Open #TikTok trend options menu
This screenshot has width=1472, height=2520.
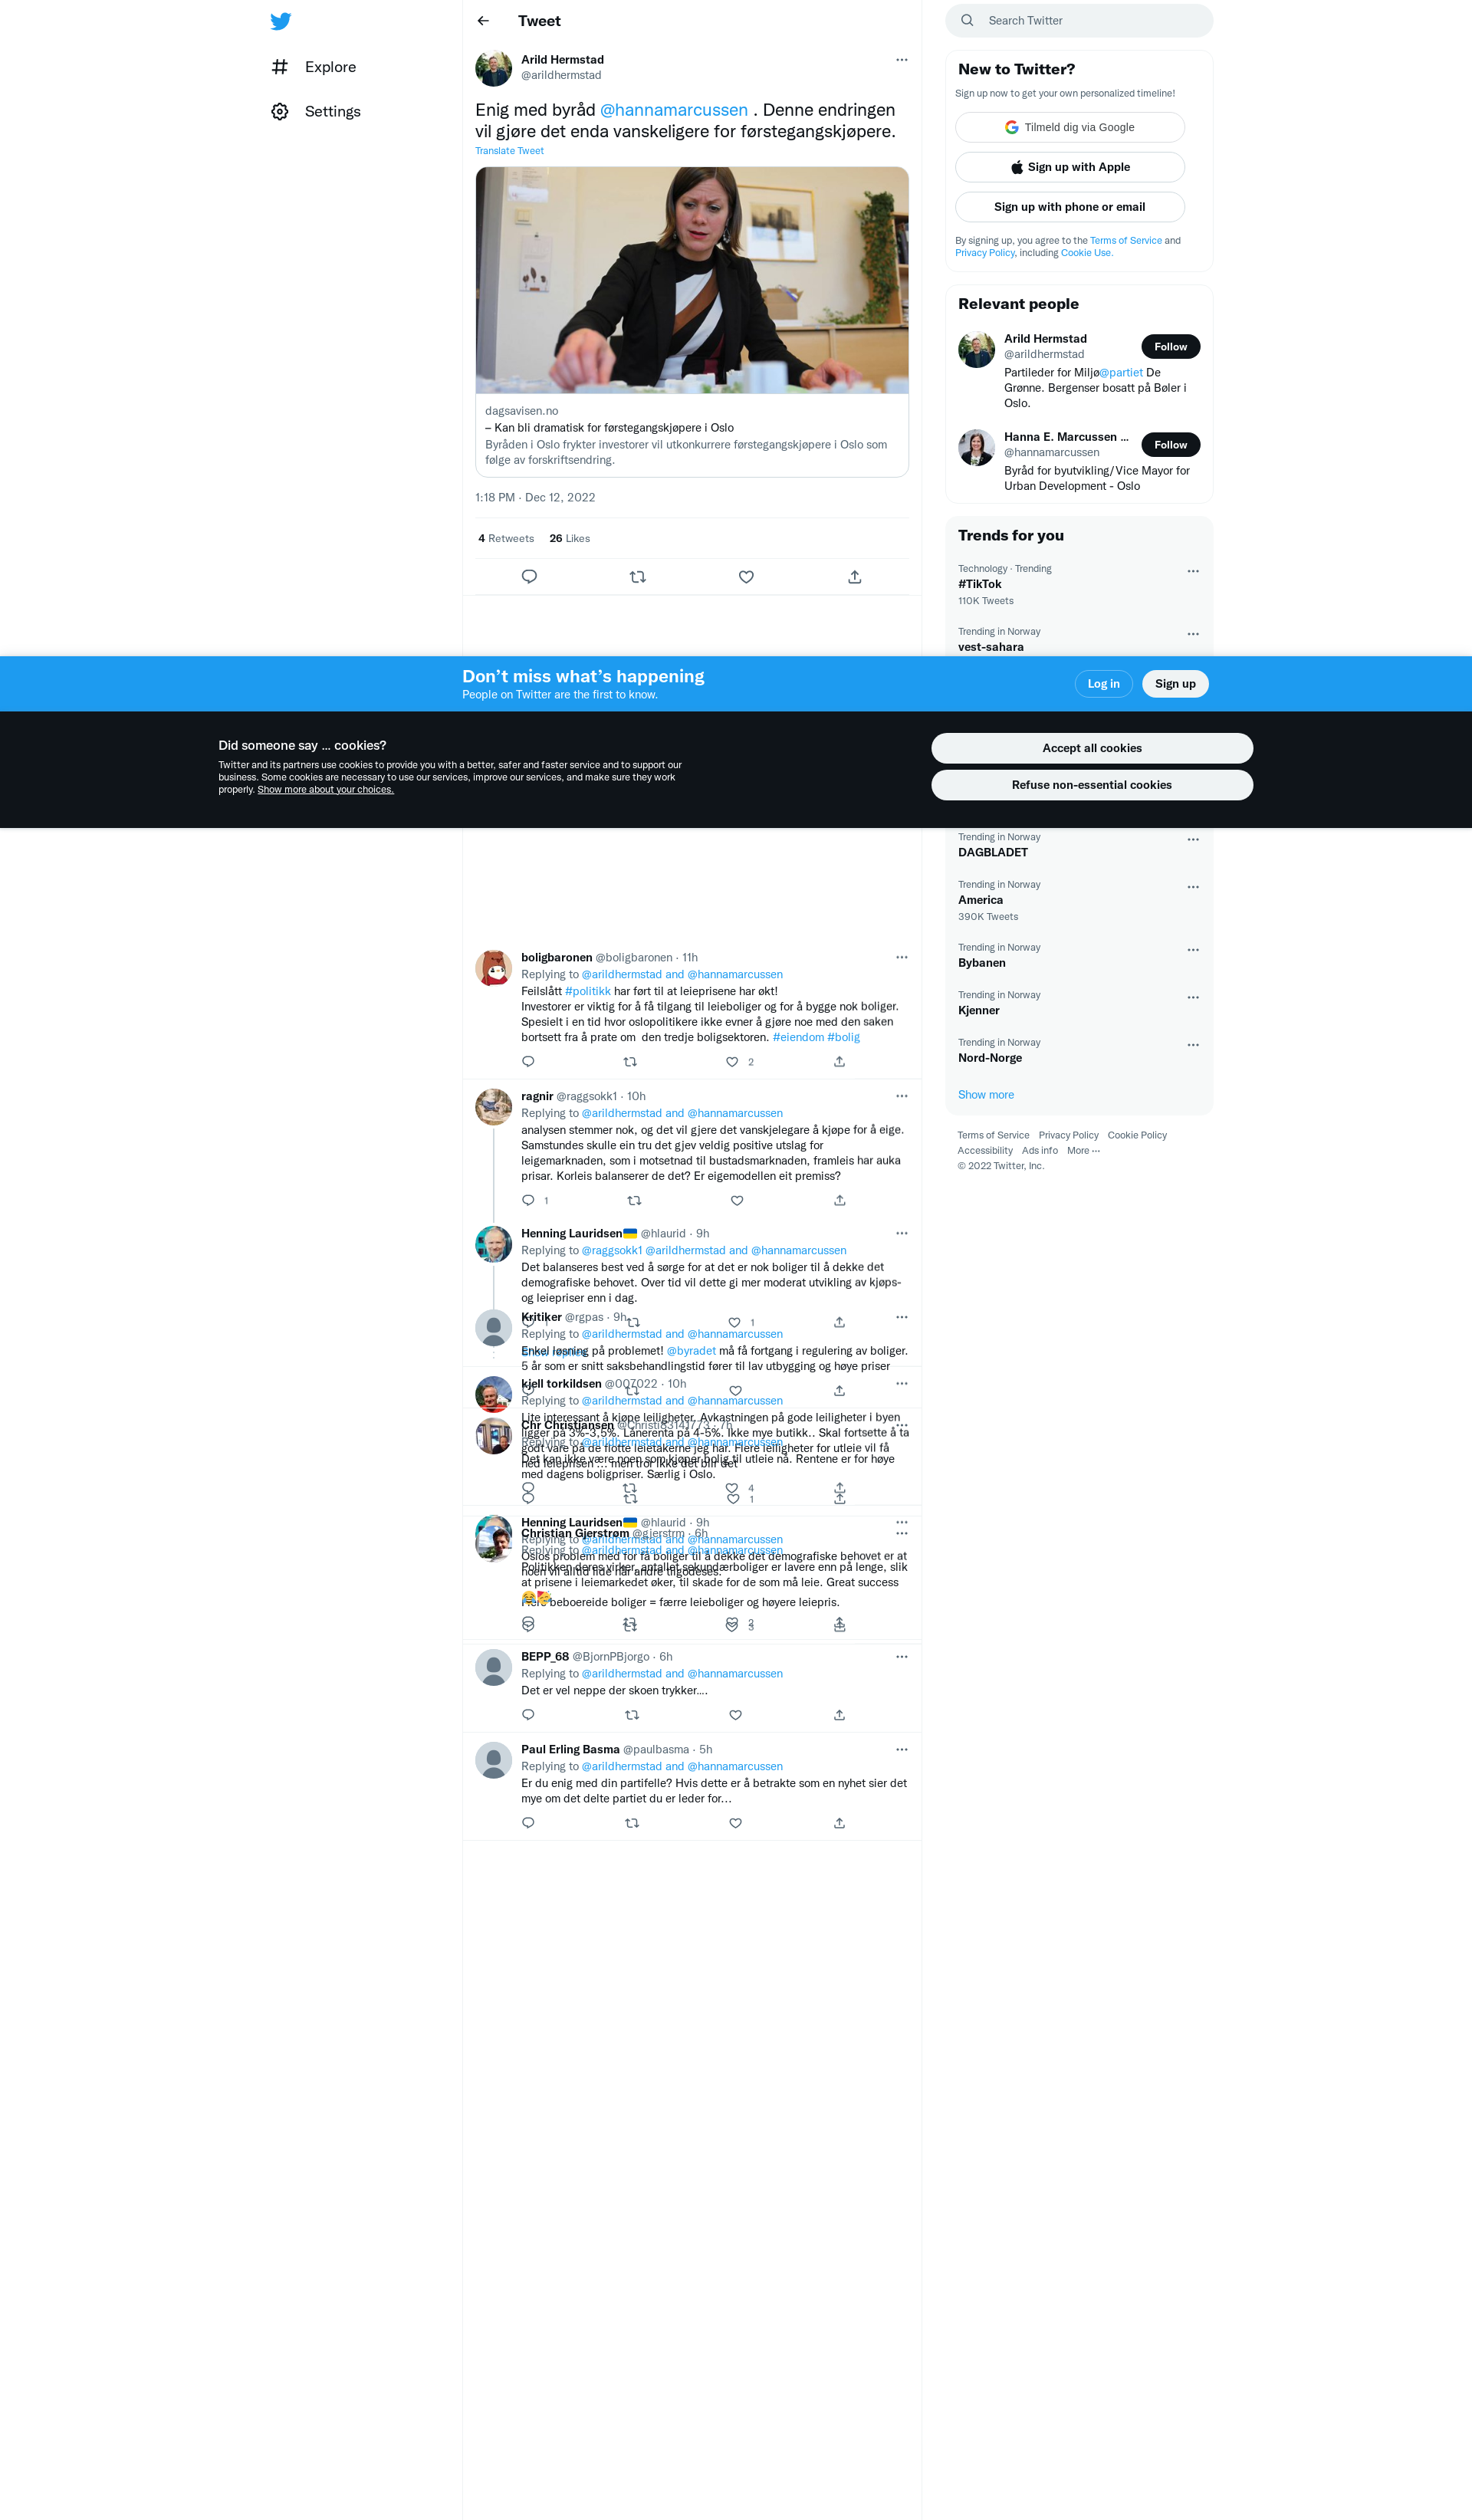[x=1193, y=571]
